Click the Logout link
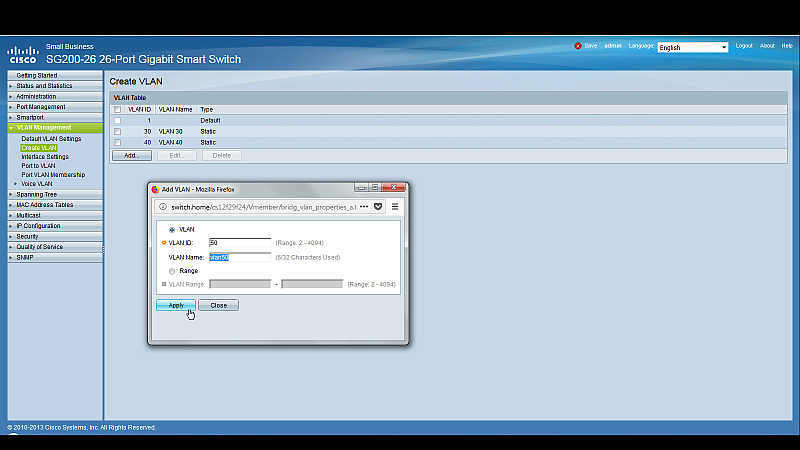The height and width of the screenshot is (450, 800). tap(744, 46)
